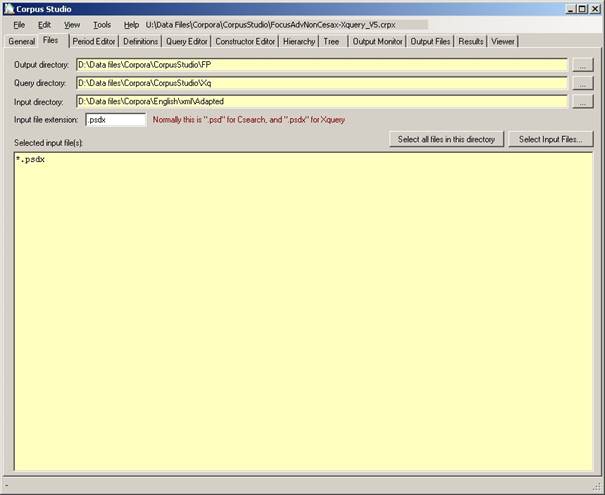Click Select all files in this directory

click(446, 139)
